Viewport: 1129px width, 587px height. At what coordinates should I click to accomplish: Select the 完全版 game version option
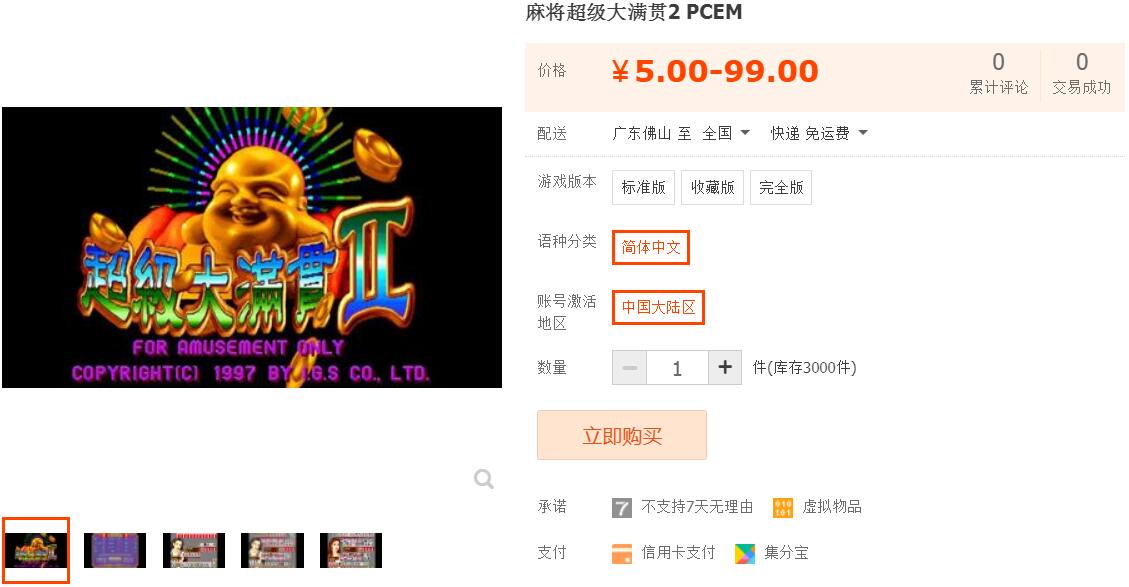click(781, 187)
